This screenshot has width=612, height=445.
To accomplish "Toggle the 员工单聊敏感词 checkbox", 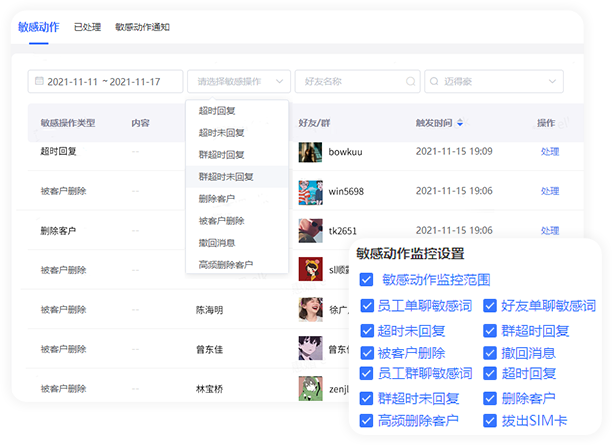I will click(x=366, y=306).
